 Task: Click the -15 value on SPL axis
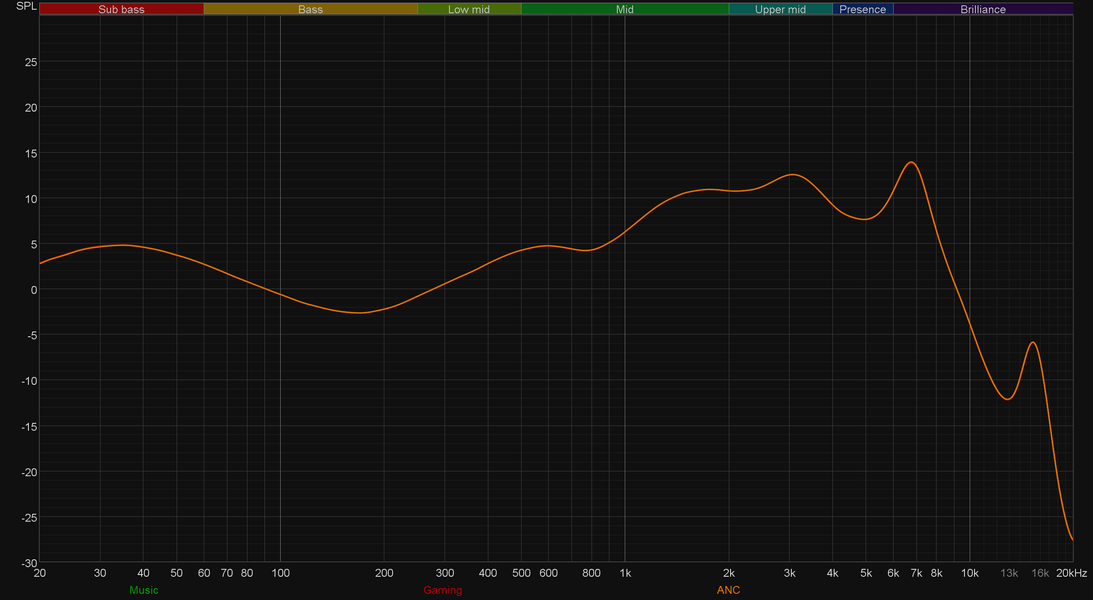click(x=29, y=426)
